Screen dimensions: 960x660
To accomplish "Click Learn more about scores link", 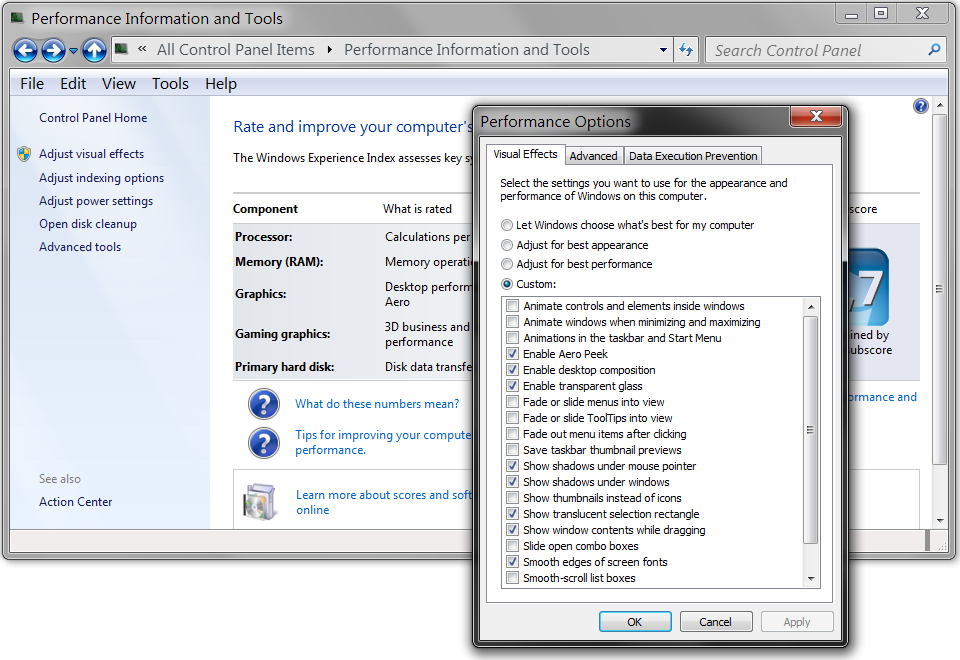I will coord(384,502).
